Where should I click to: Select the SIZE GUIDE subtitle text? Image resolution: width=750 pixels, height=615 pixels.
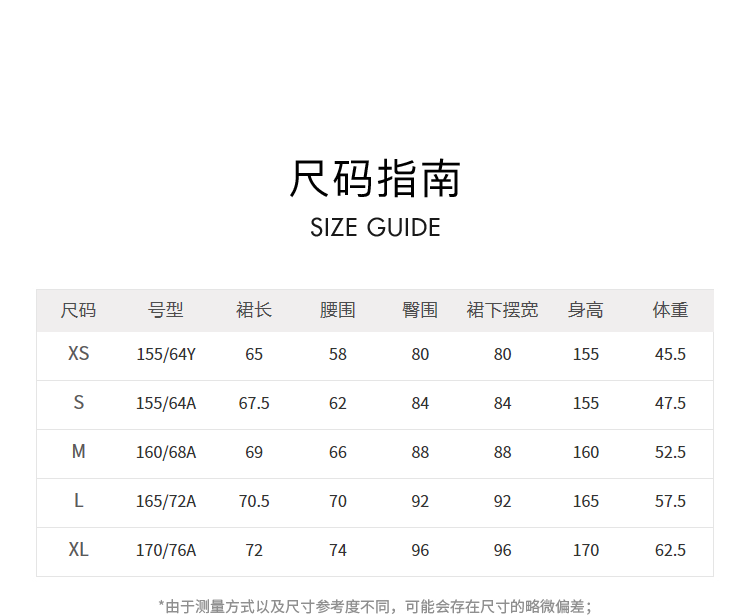[375, 227]
